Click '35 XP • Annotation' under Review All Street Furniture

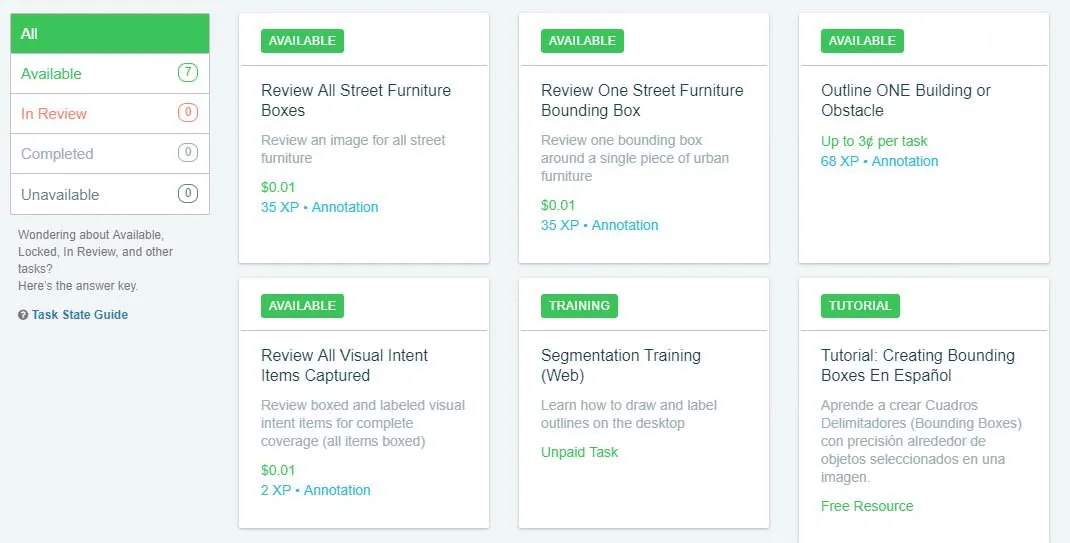pyautogui.click(x=319, y=207)
